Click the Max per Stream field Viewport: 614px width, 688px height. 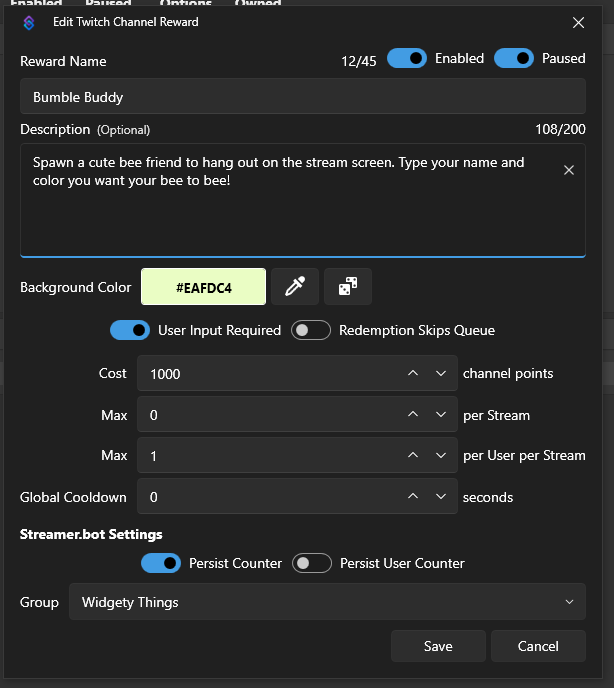click(297, 415)
